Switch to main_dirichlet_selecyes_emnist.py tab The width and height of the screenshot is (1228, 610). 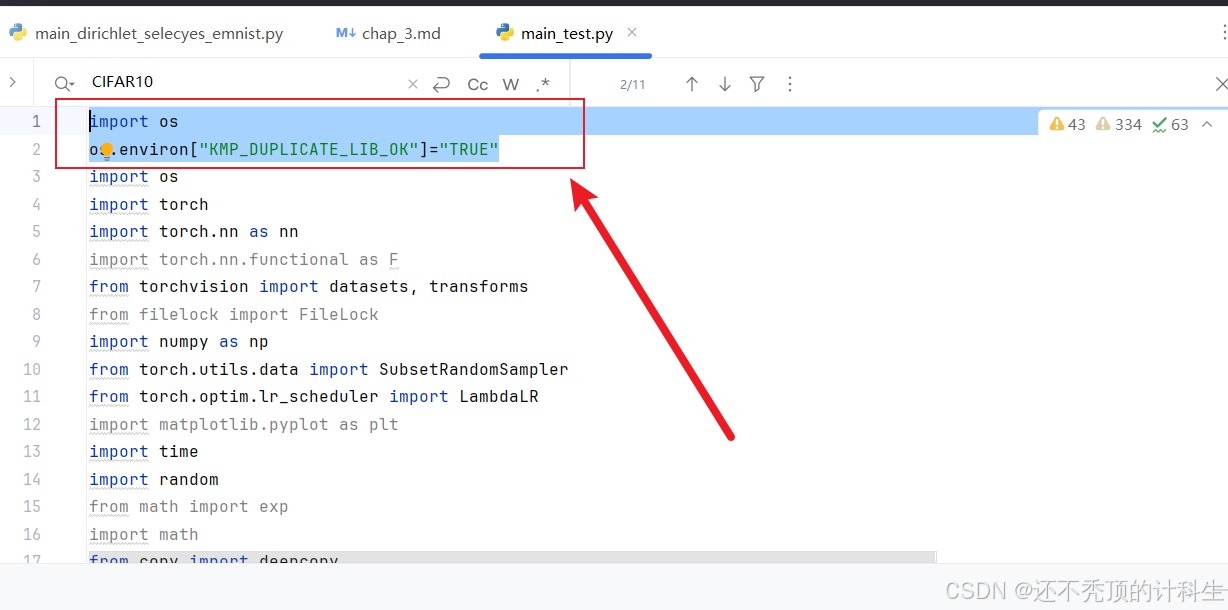pyautogui.click(x=147, y=33)
